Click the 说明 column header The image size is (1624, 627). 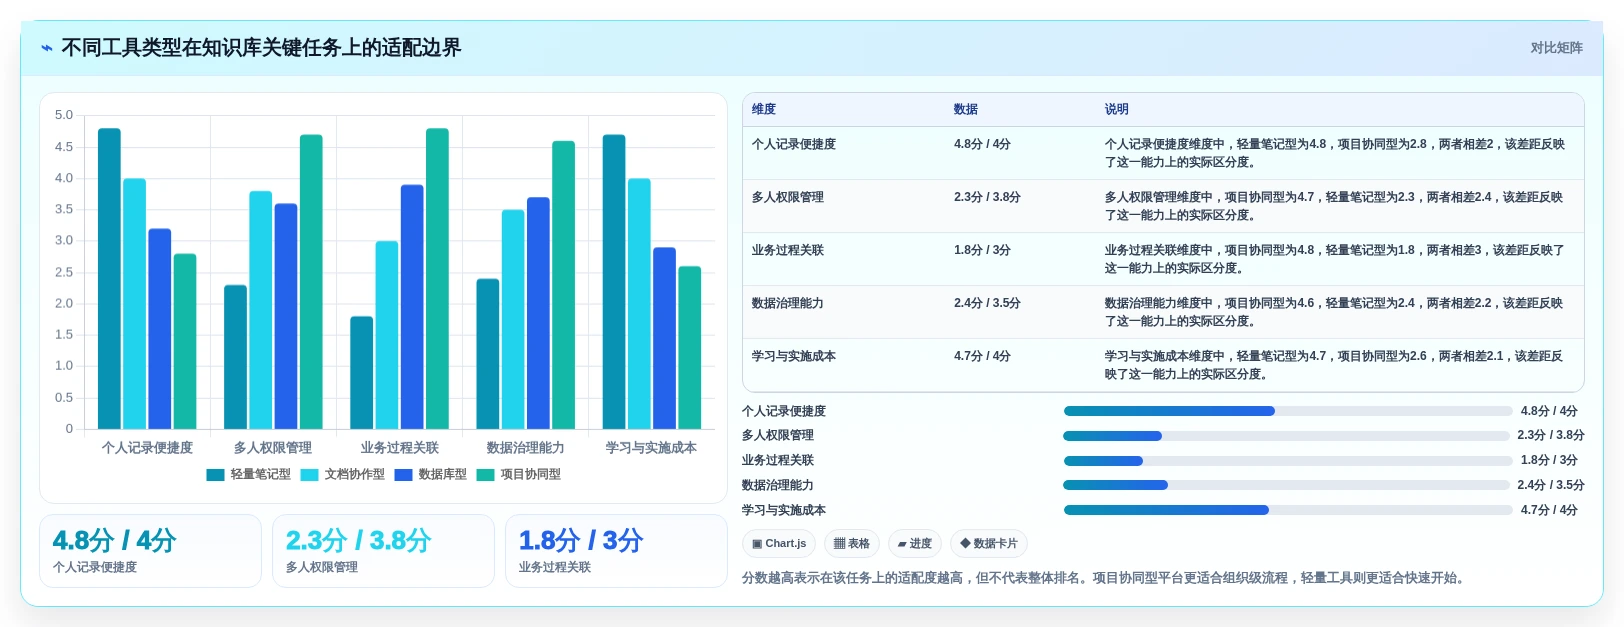(x=1117, y=109)
